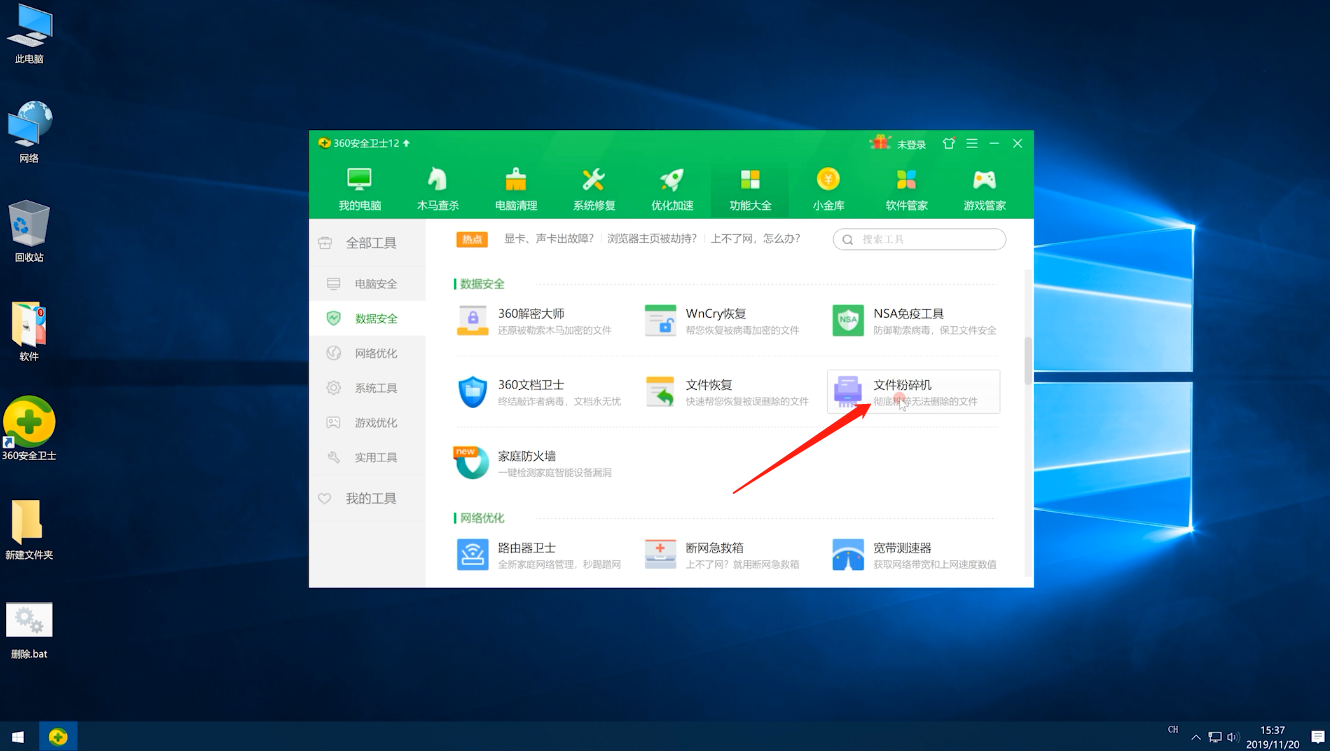Click 360 taskbar app button
This screenshot has height=751, width=1330.
click(58, 737)
